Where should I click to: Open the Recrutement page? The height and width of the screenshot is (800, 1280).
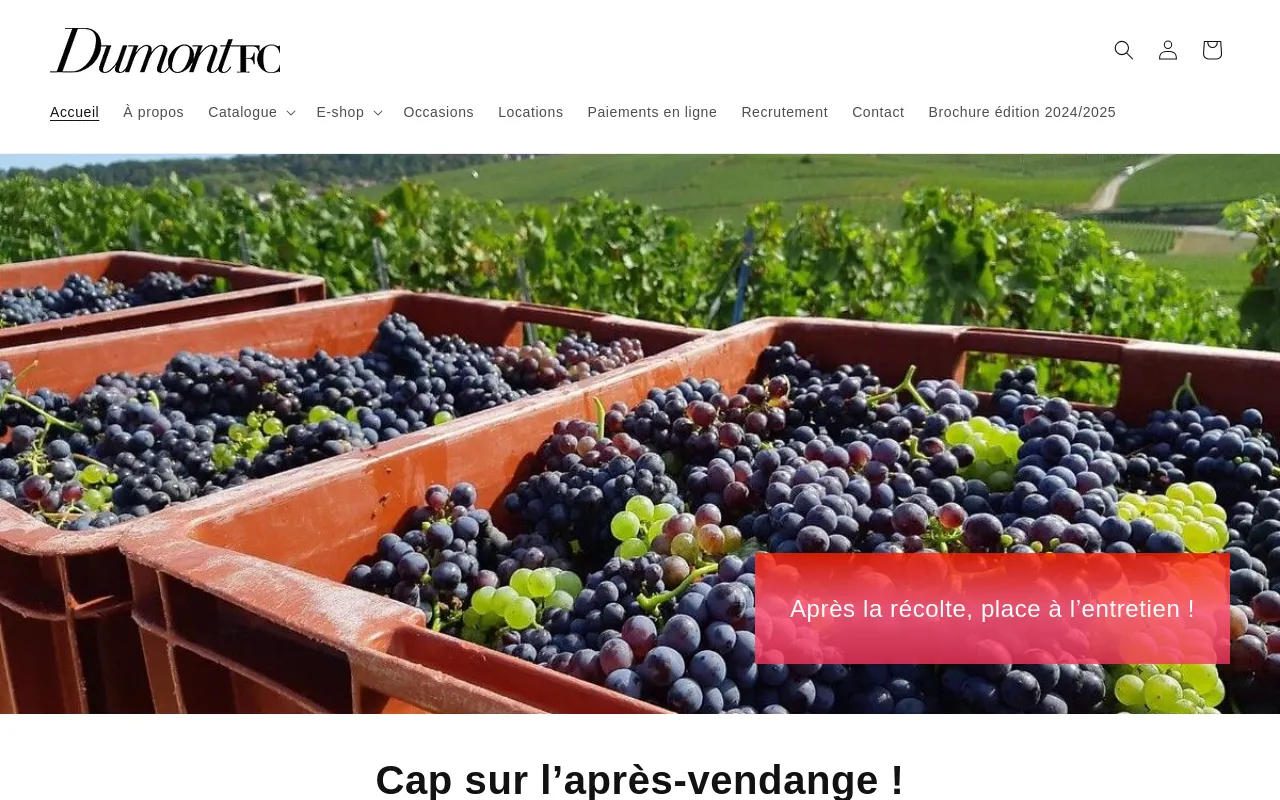pyautogui.click(x=784, y=112)
